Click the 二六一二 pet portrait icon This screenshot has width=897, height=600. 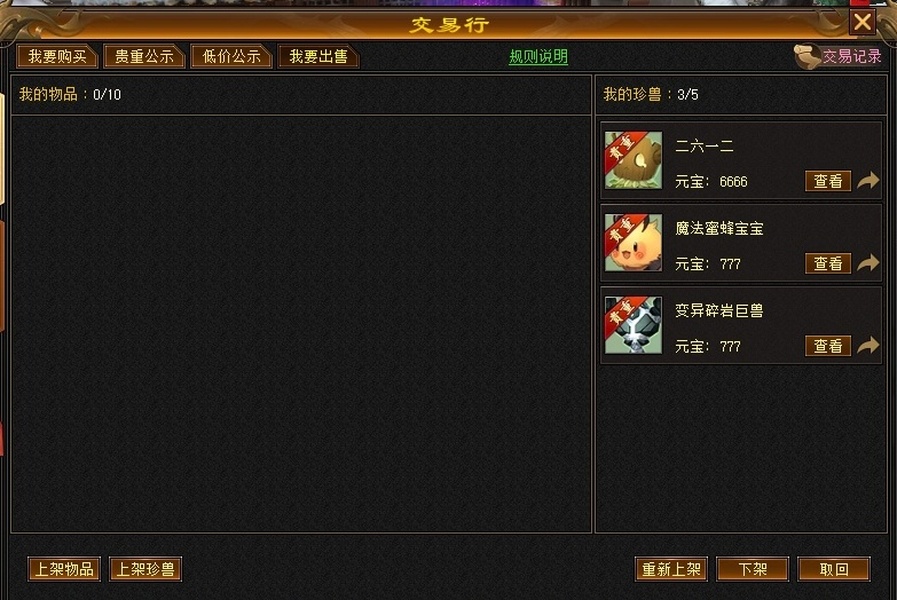pos(633,160)
